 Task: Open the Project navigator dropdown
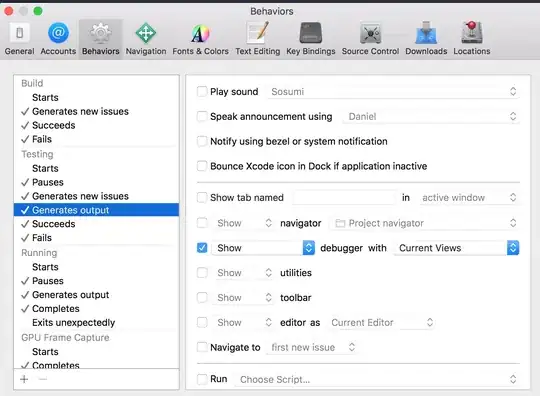(424, 223)
